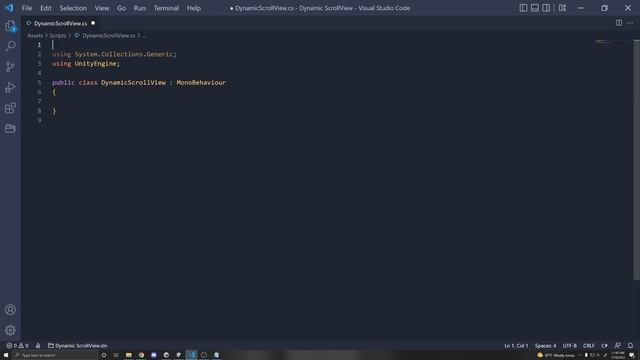The height and width of the screenshot is (360, 640).
Task: Open the Selection menu
Action: coord(73,8)
